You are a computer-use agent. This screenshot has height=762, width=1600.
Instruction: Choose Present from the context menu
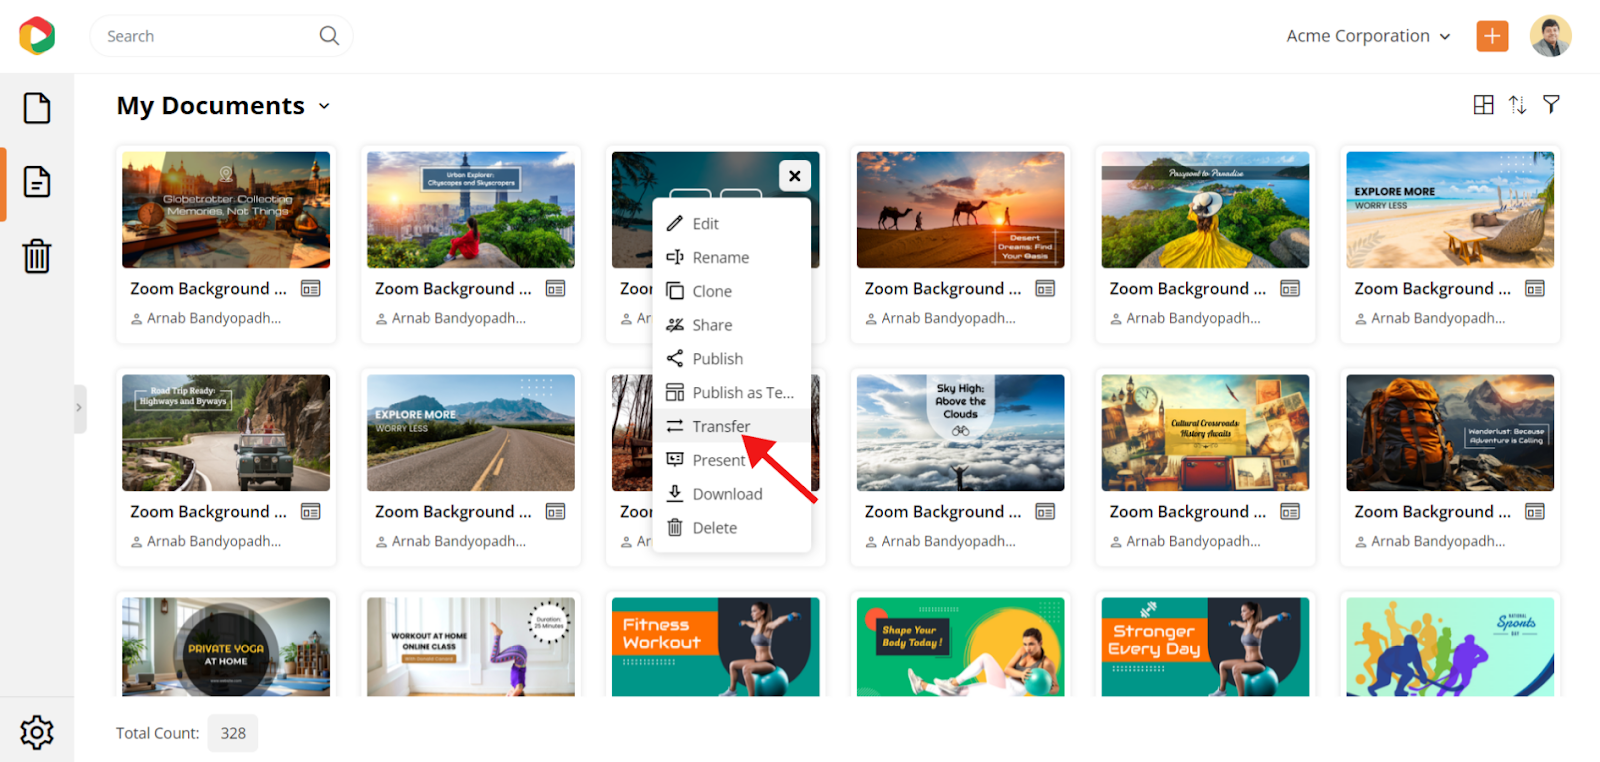pos(732,460)
